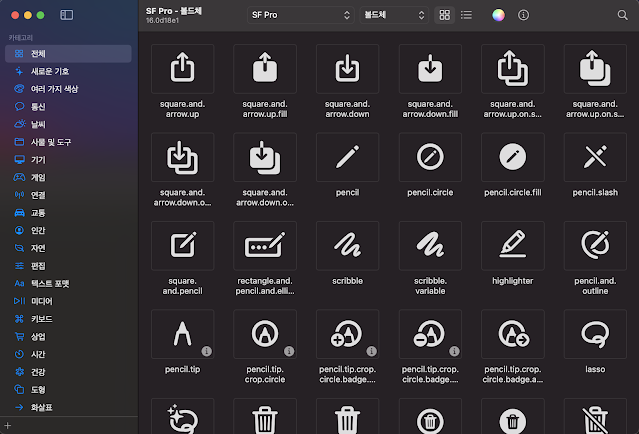This screenshot has width=639, height=434.
Task: Select the square.and.pencil symbol
Action: click(x=182, y=246)
